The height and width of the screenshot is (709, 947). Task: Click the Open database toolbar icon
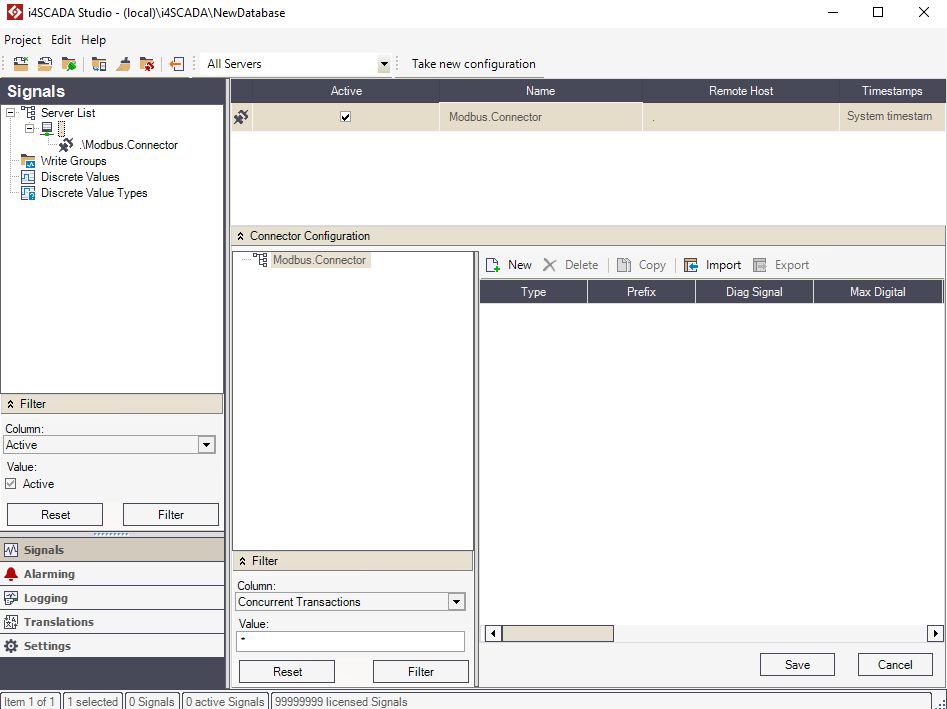tap(44, 63)
